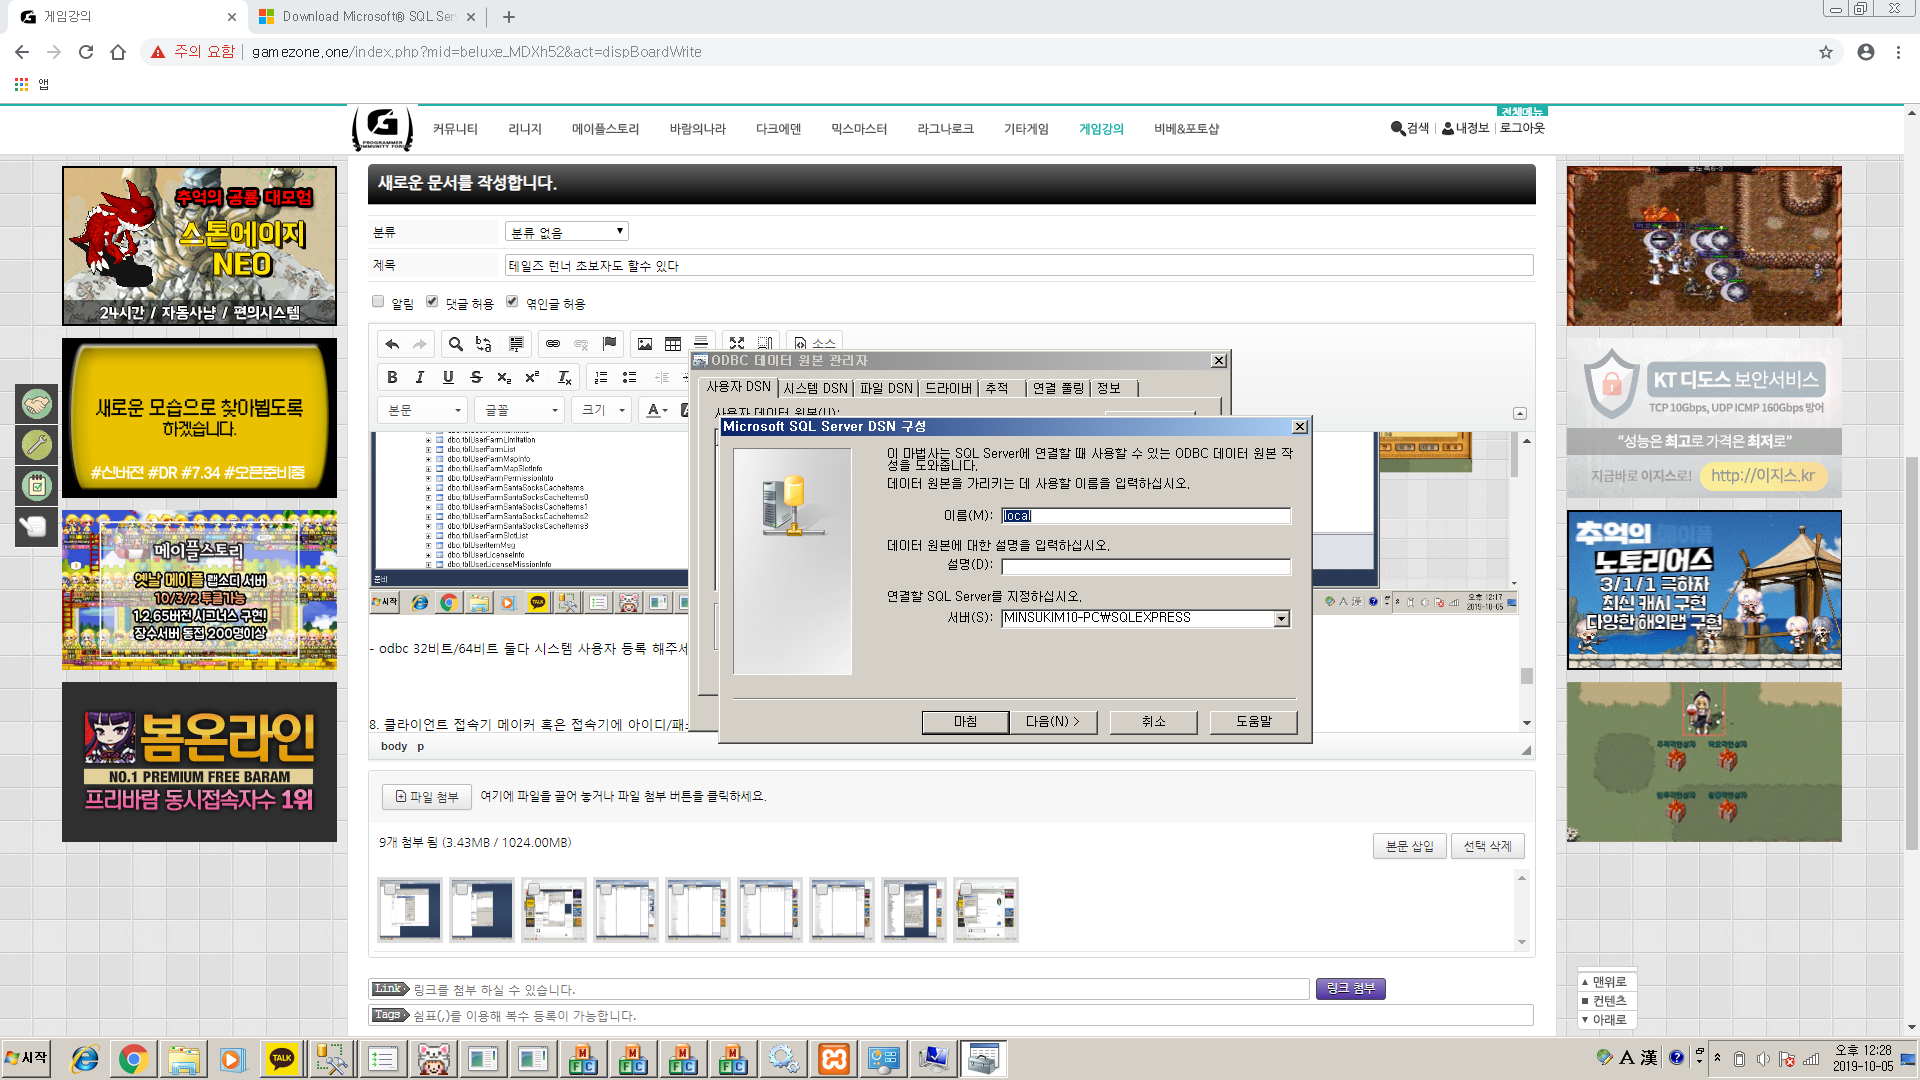Click the Redo arrow in the editor toolbar
Screen dimensions: 1920x1080
click(x=420, y=344)
